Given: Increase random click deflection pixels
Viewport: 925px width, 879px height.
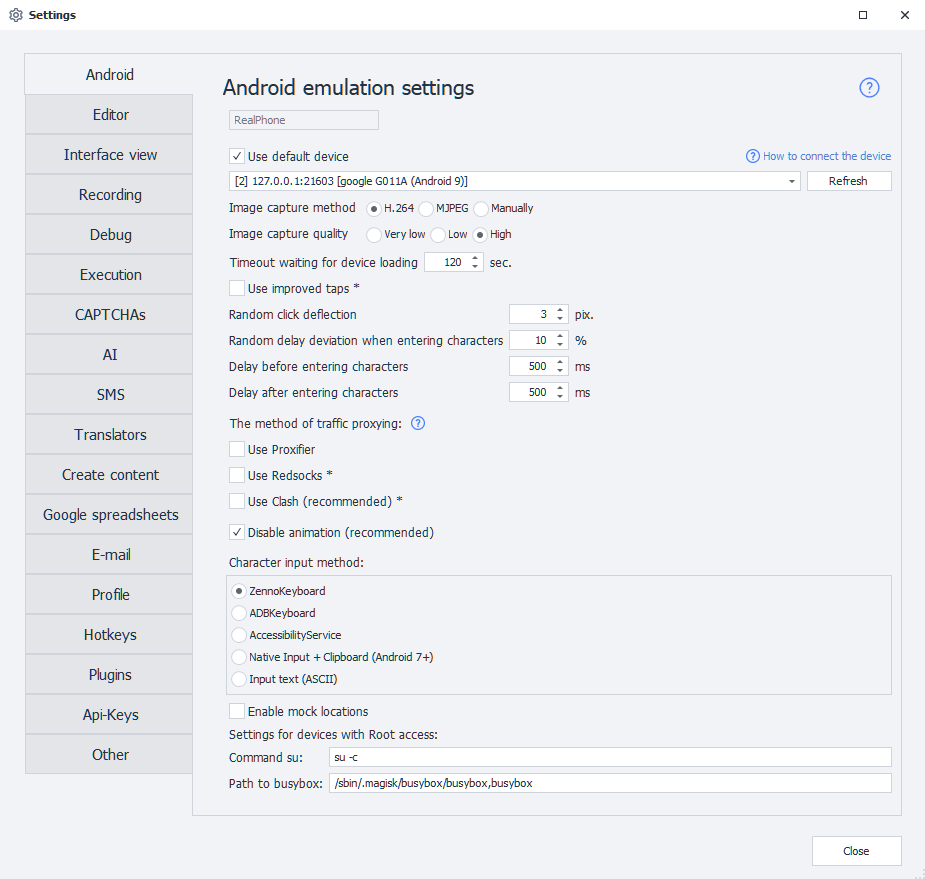Looking at the screenshot, I should 560,310.
